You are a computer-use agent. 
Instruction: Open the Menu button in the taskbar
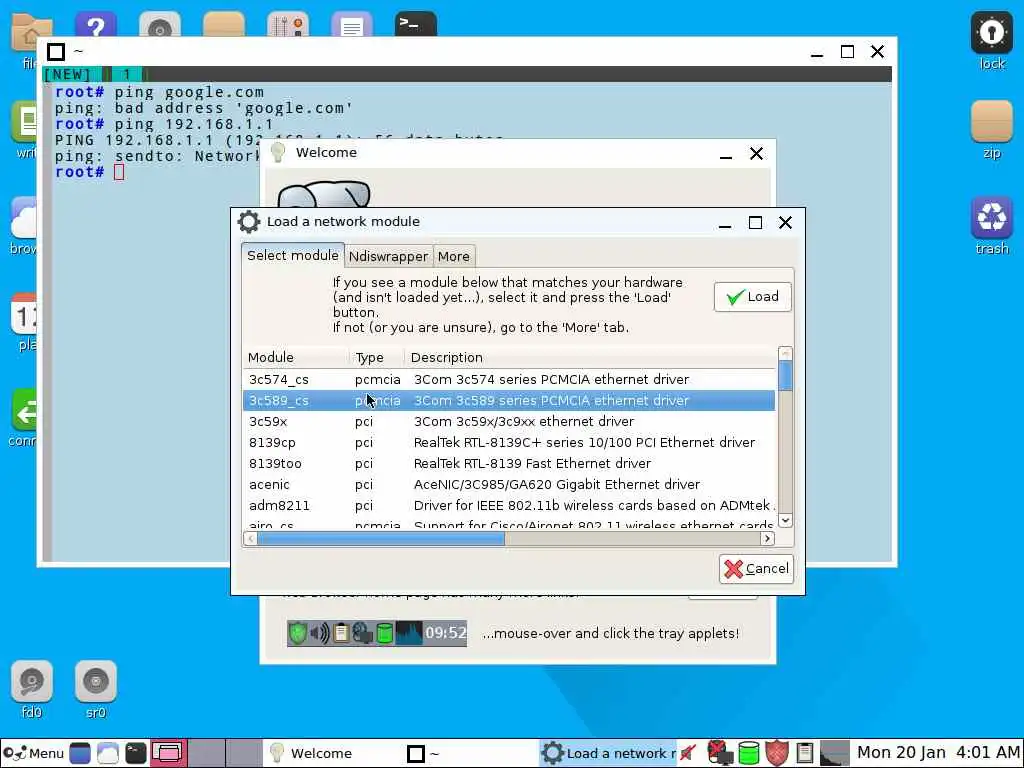pyautogui.click(x=33, y=753)
